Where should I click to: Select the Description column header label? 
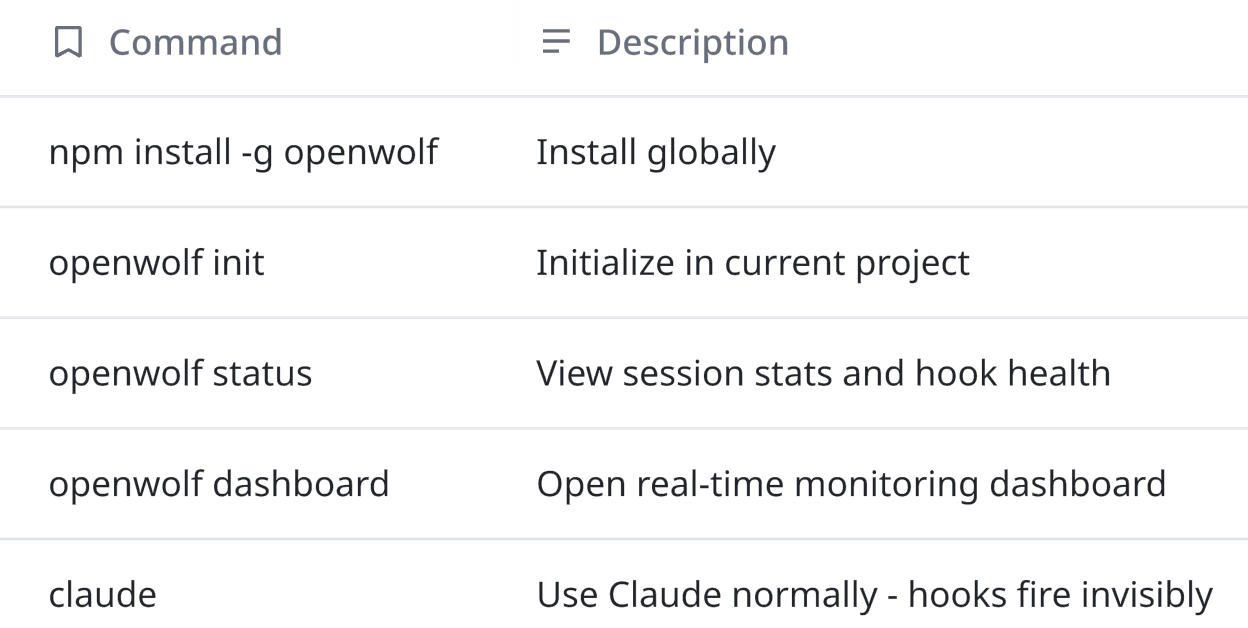[x=692, y=43]
